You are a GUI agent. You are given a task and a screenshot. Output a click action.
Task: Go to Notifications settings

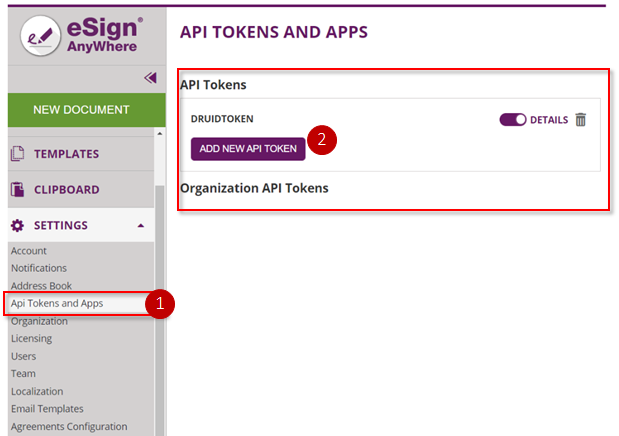(39, 268)
